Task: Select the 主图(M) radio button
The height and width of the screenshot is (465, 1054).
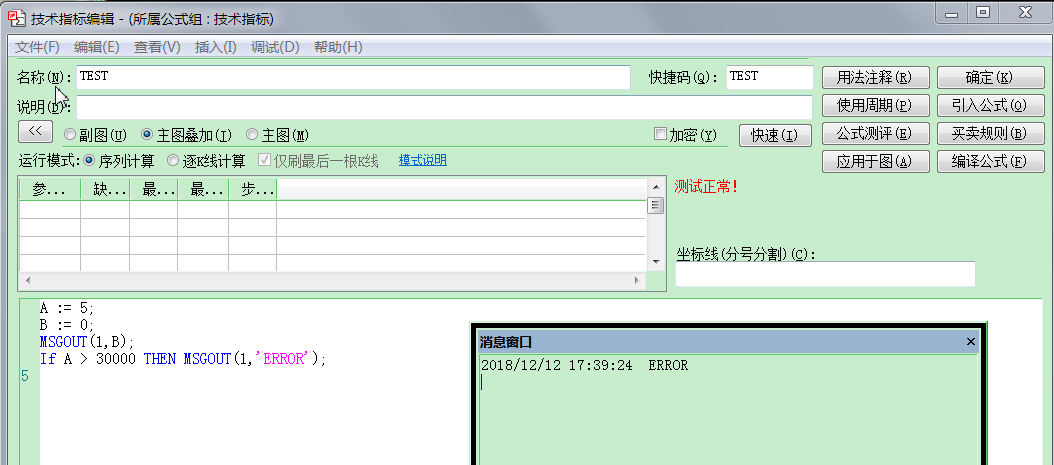Action: [x=252, y=134]
